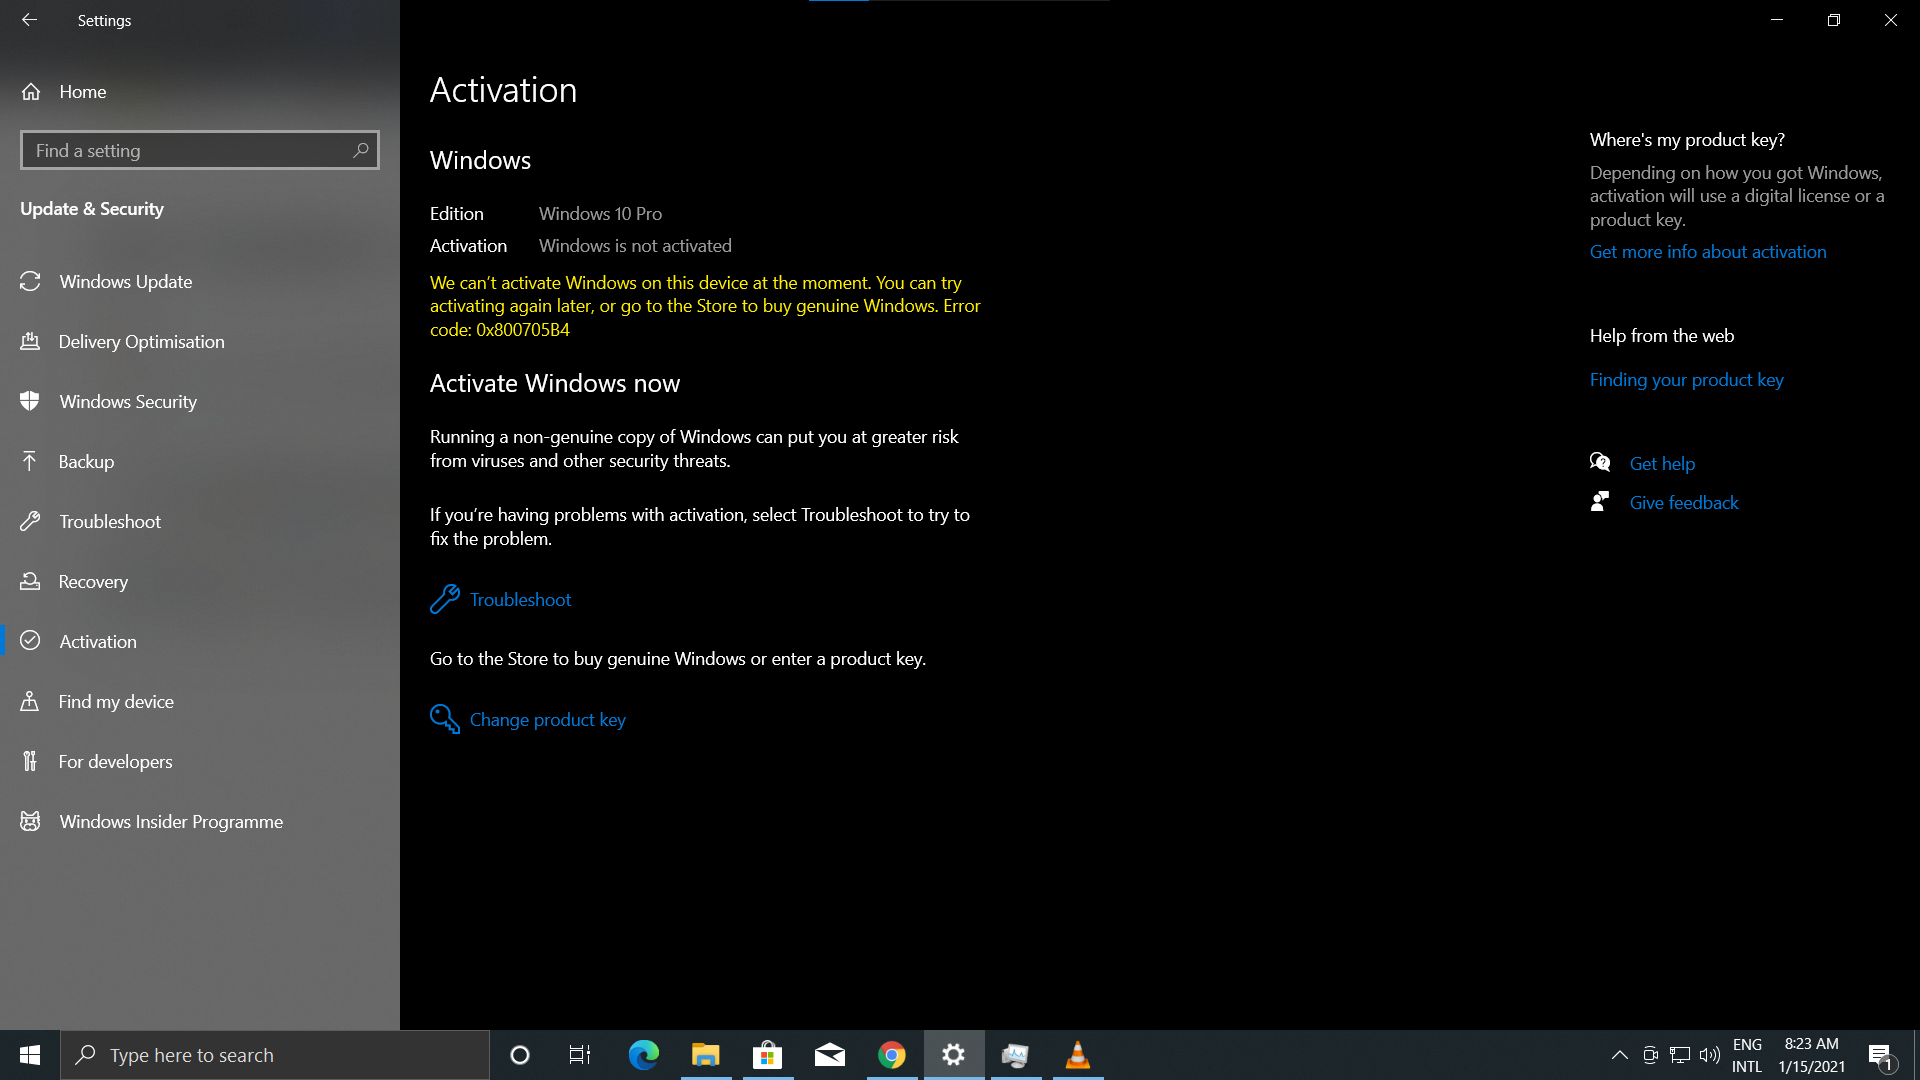Focus the Find a setting search box
1920x1080 pixels.
click(x=200, y=150)
